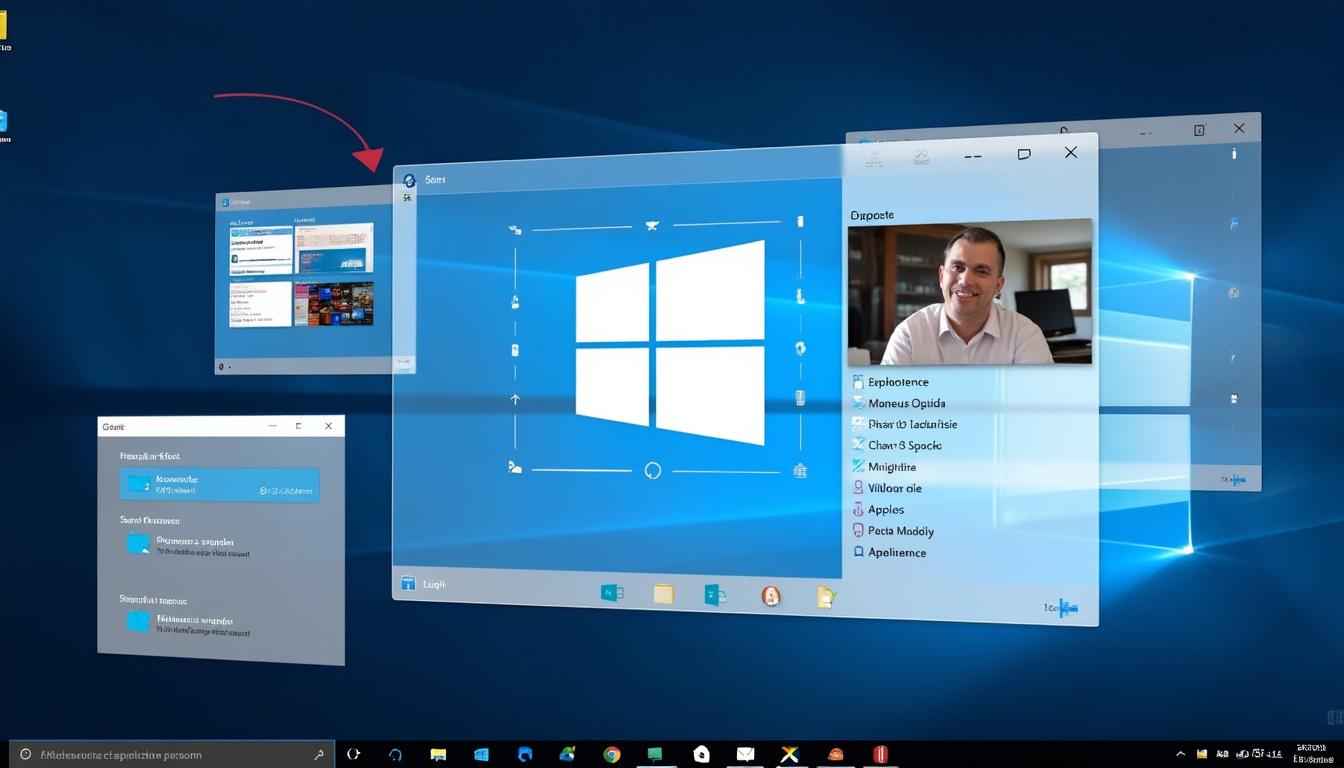This screenshot has width=1344, height=768.
Task: Select the highlighted blue folder row in the 'Geek' window
Action: 220,484
